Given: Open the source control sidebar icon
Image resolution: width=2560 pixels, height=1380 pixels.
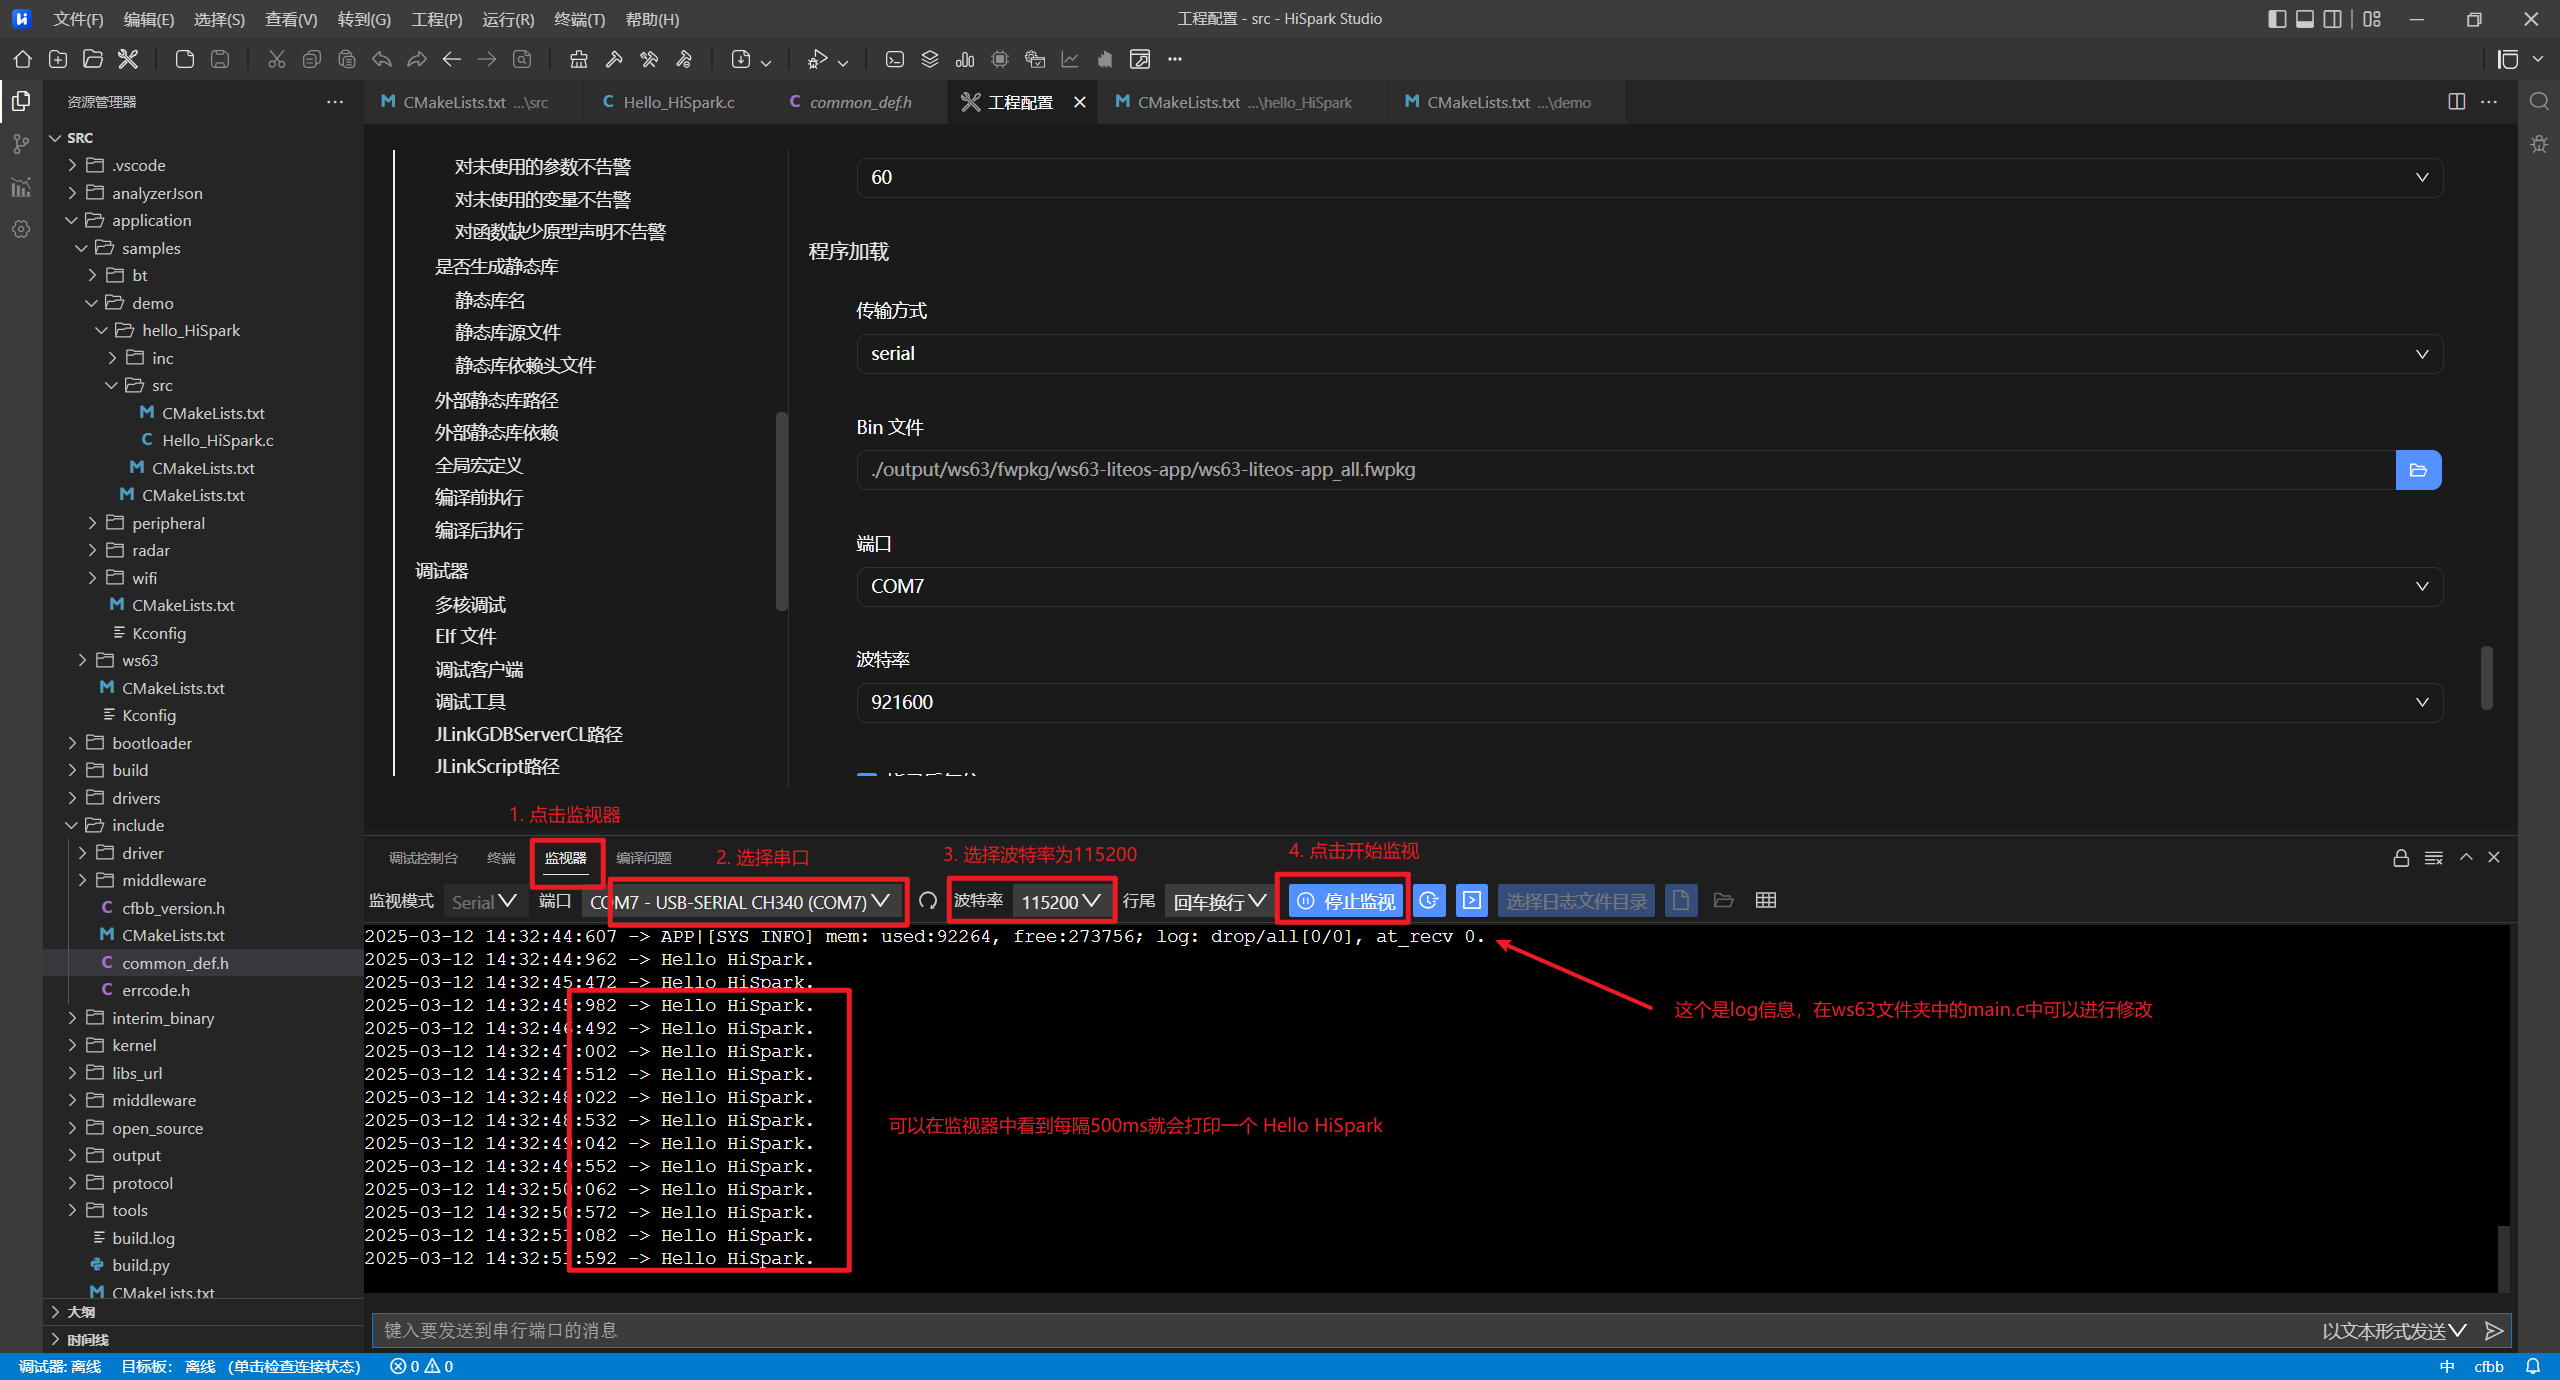Looking at the screenshot, I should coord(21,144).
